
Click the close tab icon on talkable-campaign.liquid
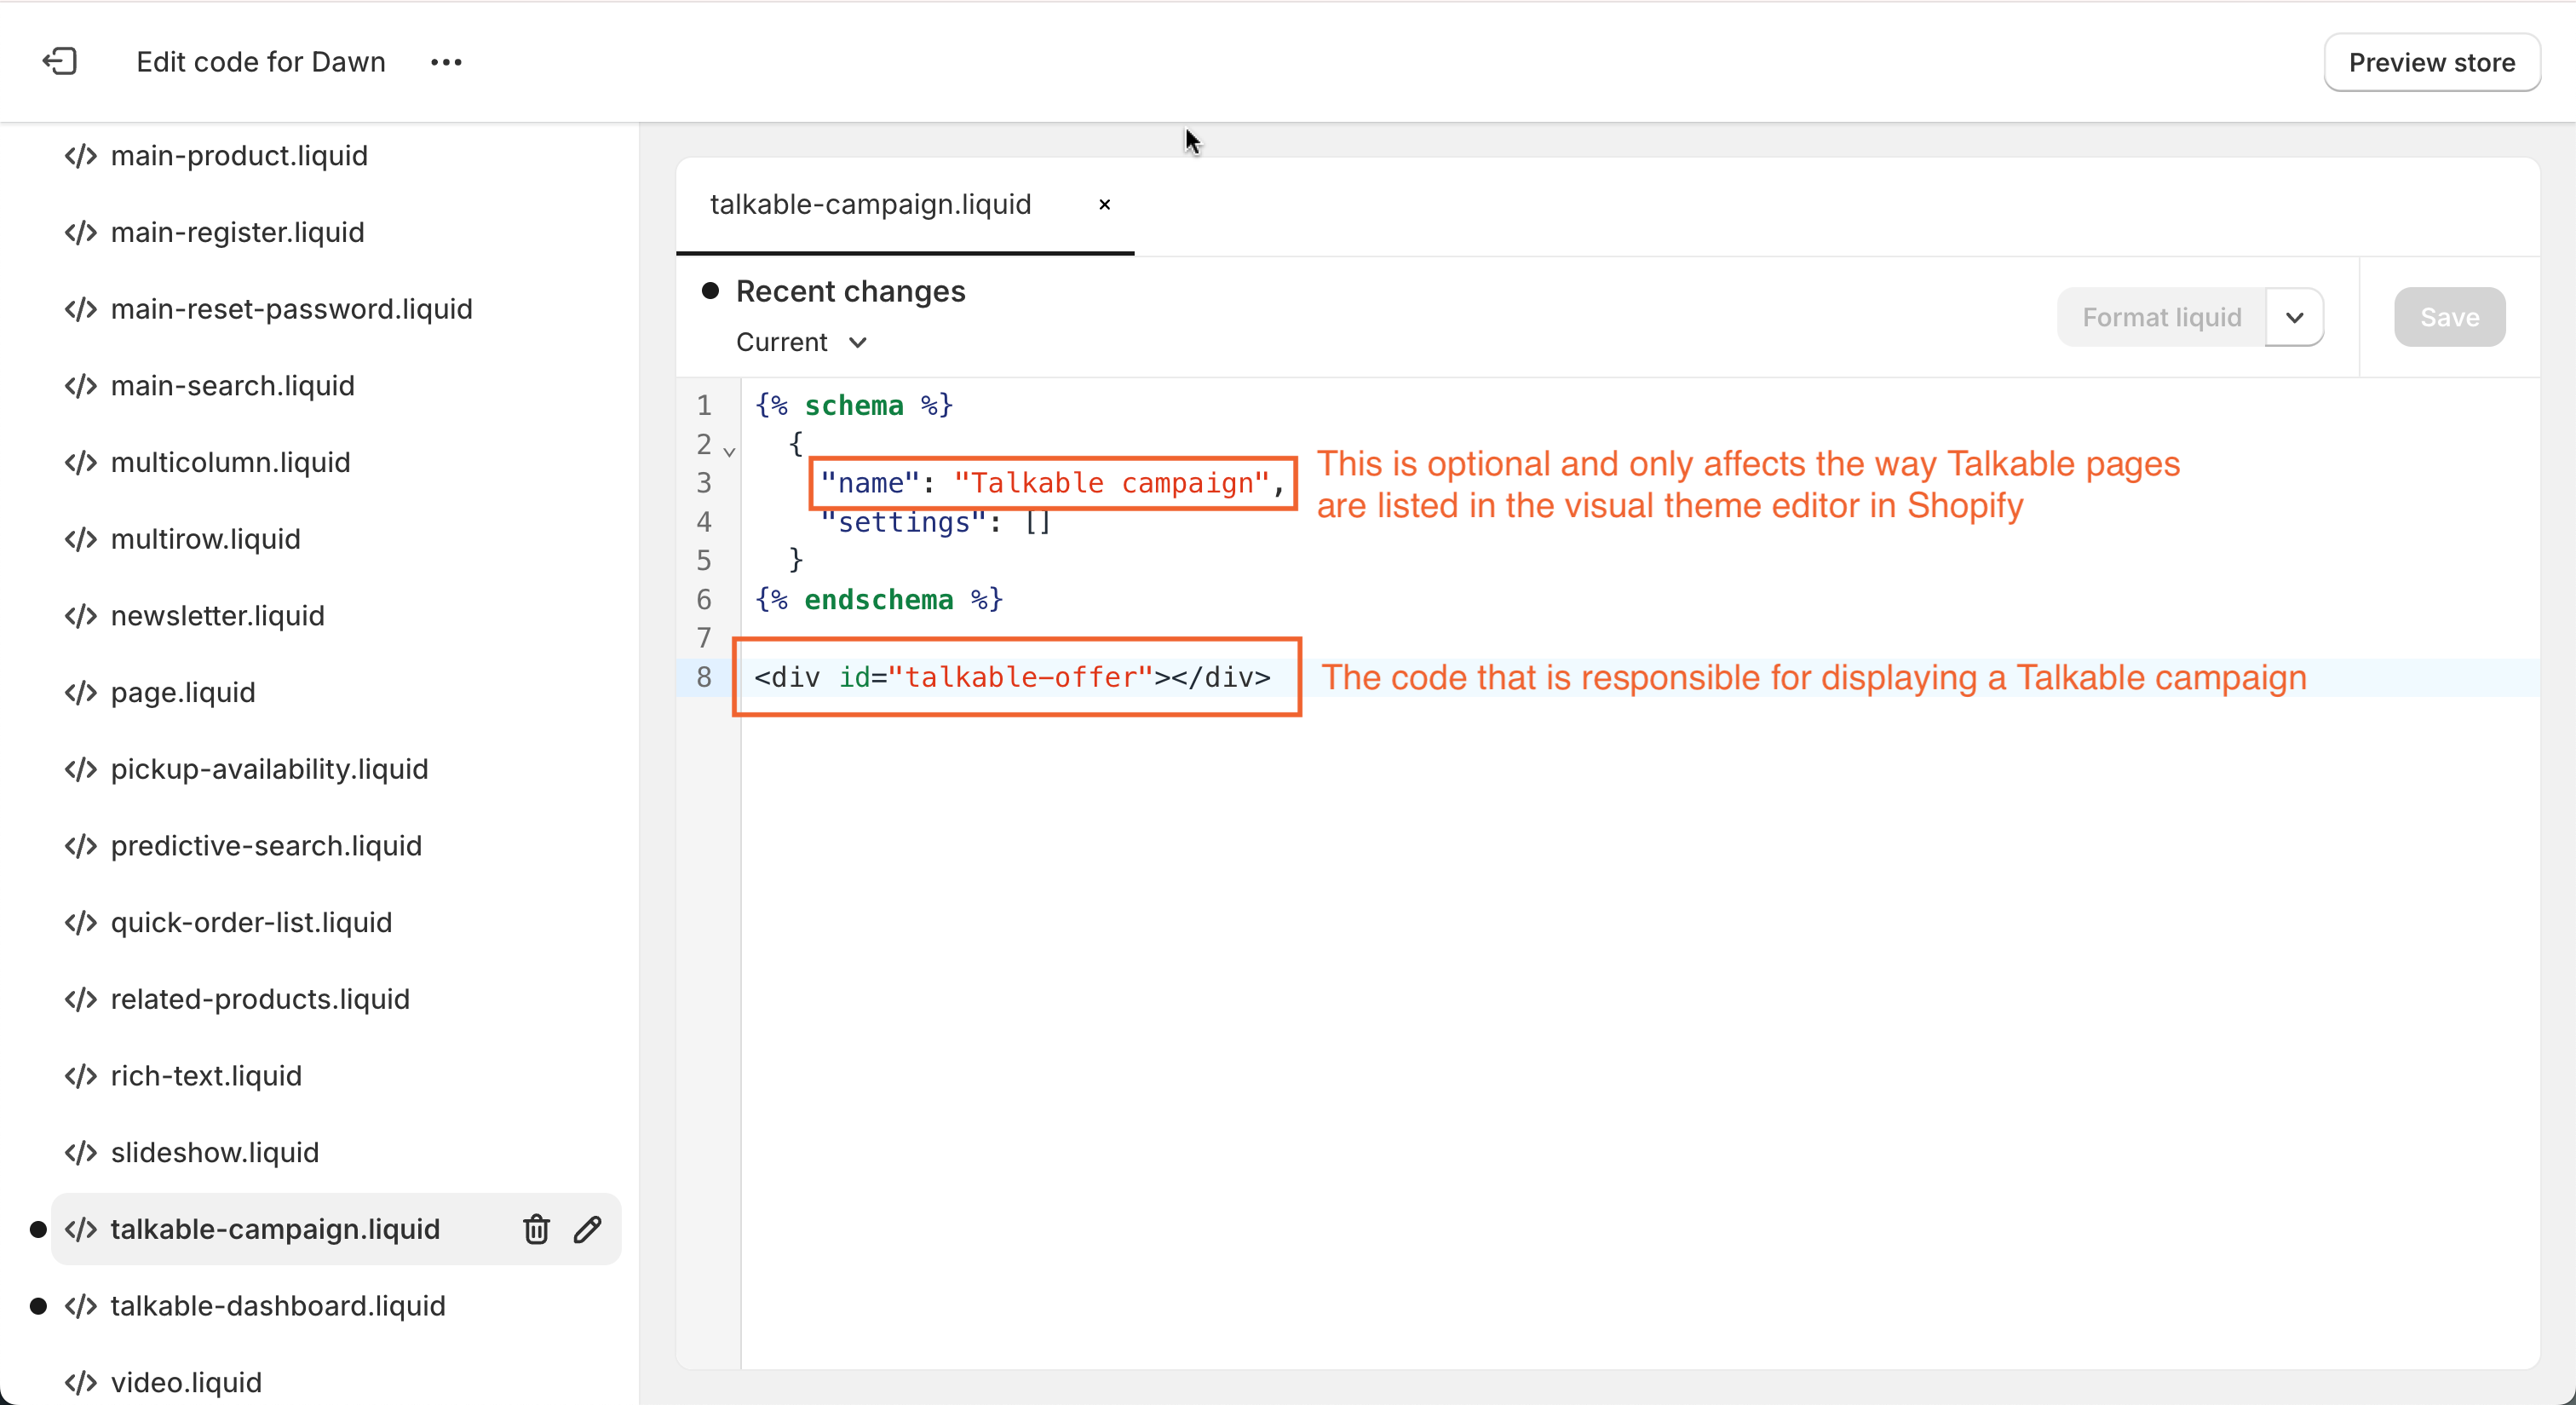pyautogui.click(x=1106, y=204)
